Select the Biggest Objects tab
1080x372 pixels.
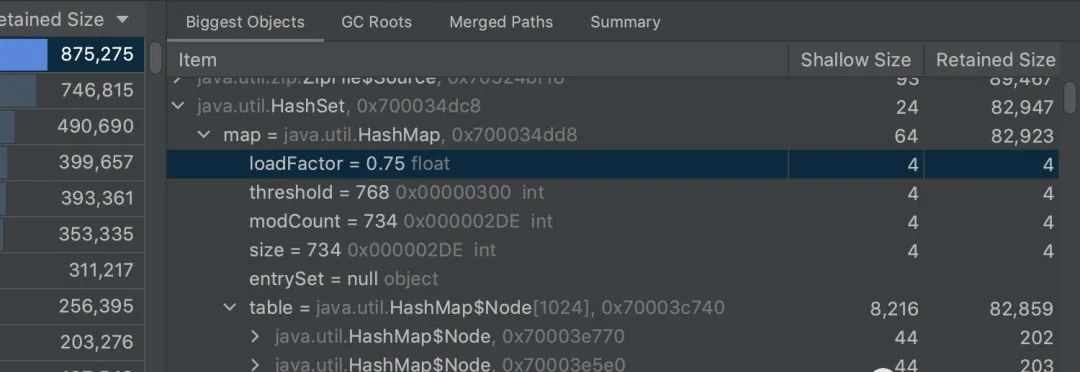245,22
